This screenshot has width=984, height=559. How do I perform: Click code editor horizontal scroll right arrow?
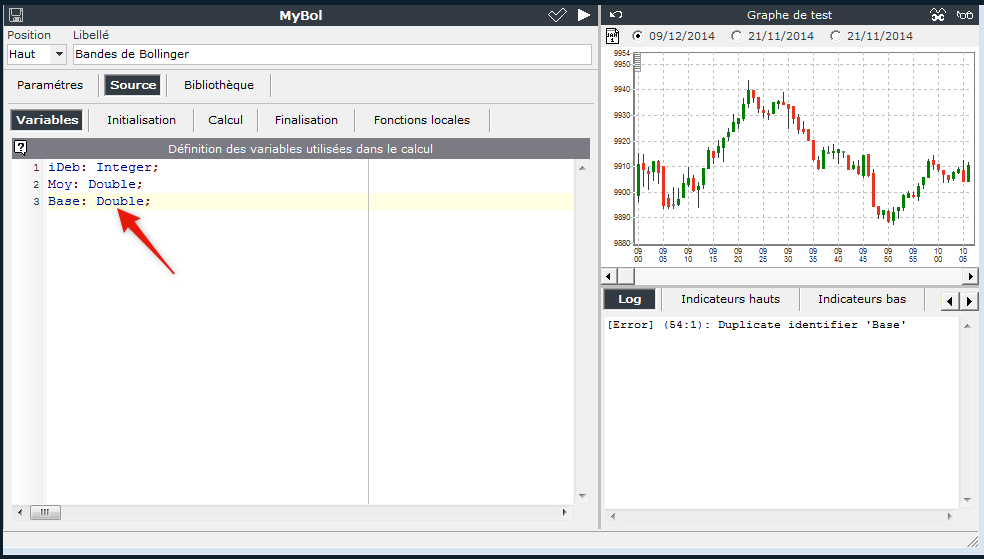coord(564,513)
